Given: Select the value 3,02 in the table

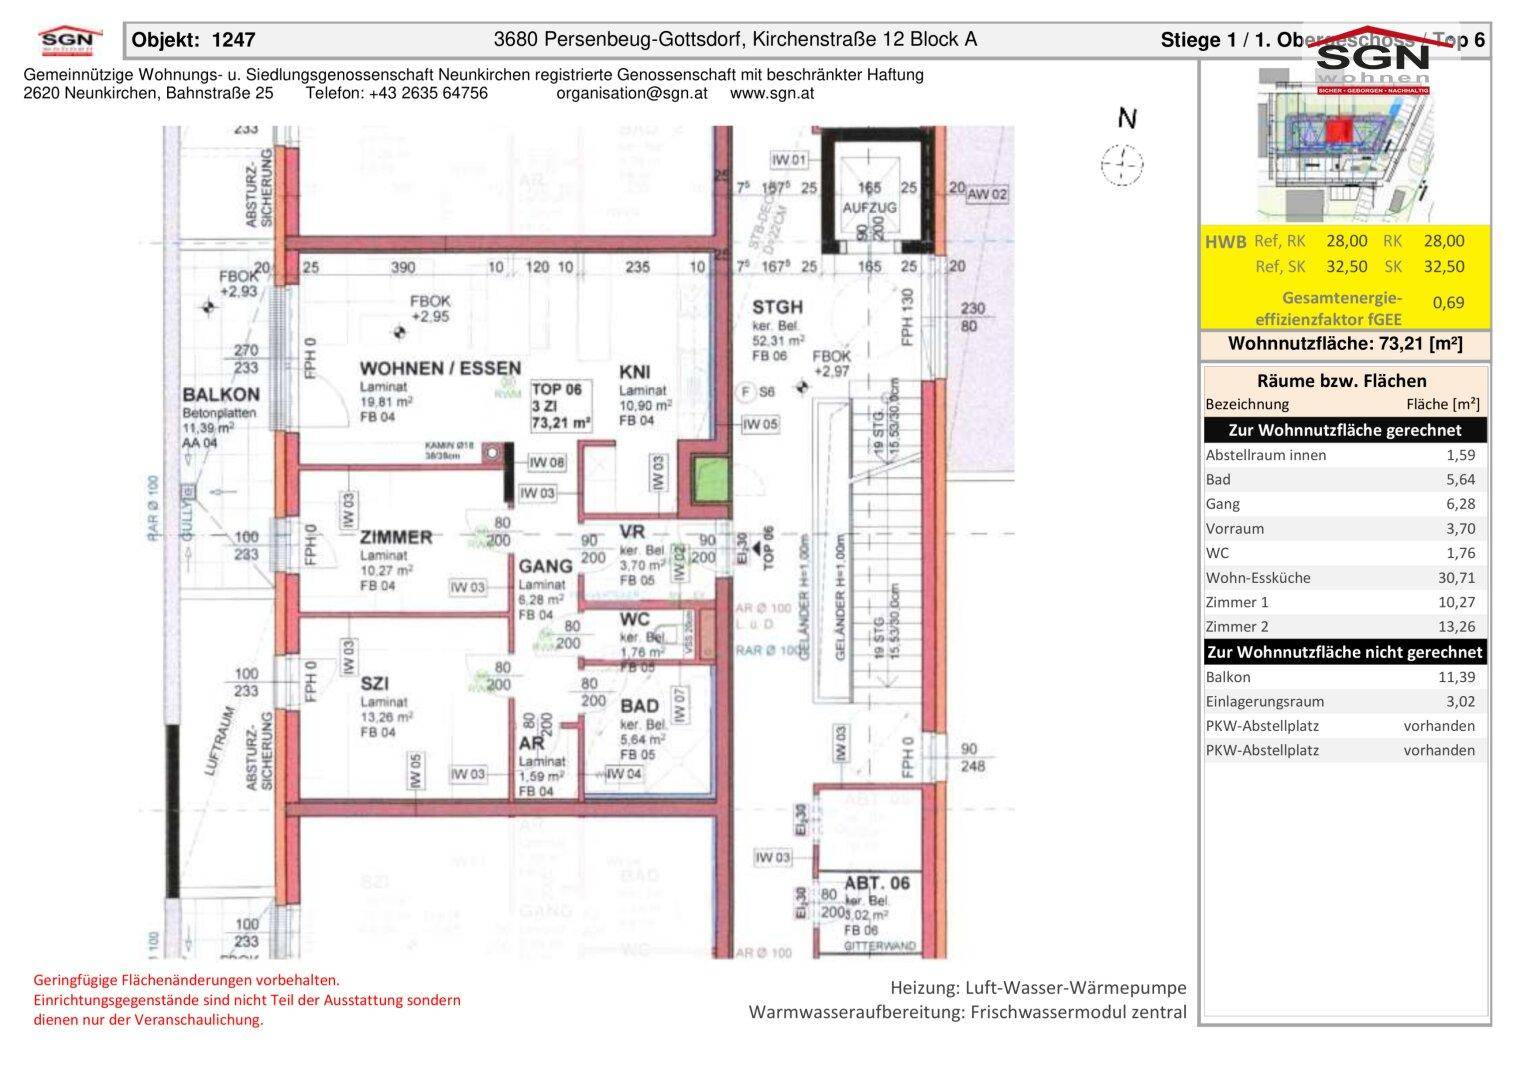Looking at the screenshot, I should 1460,701.
